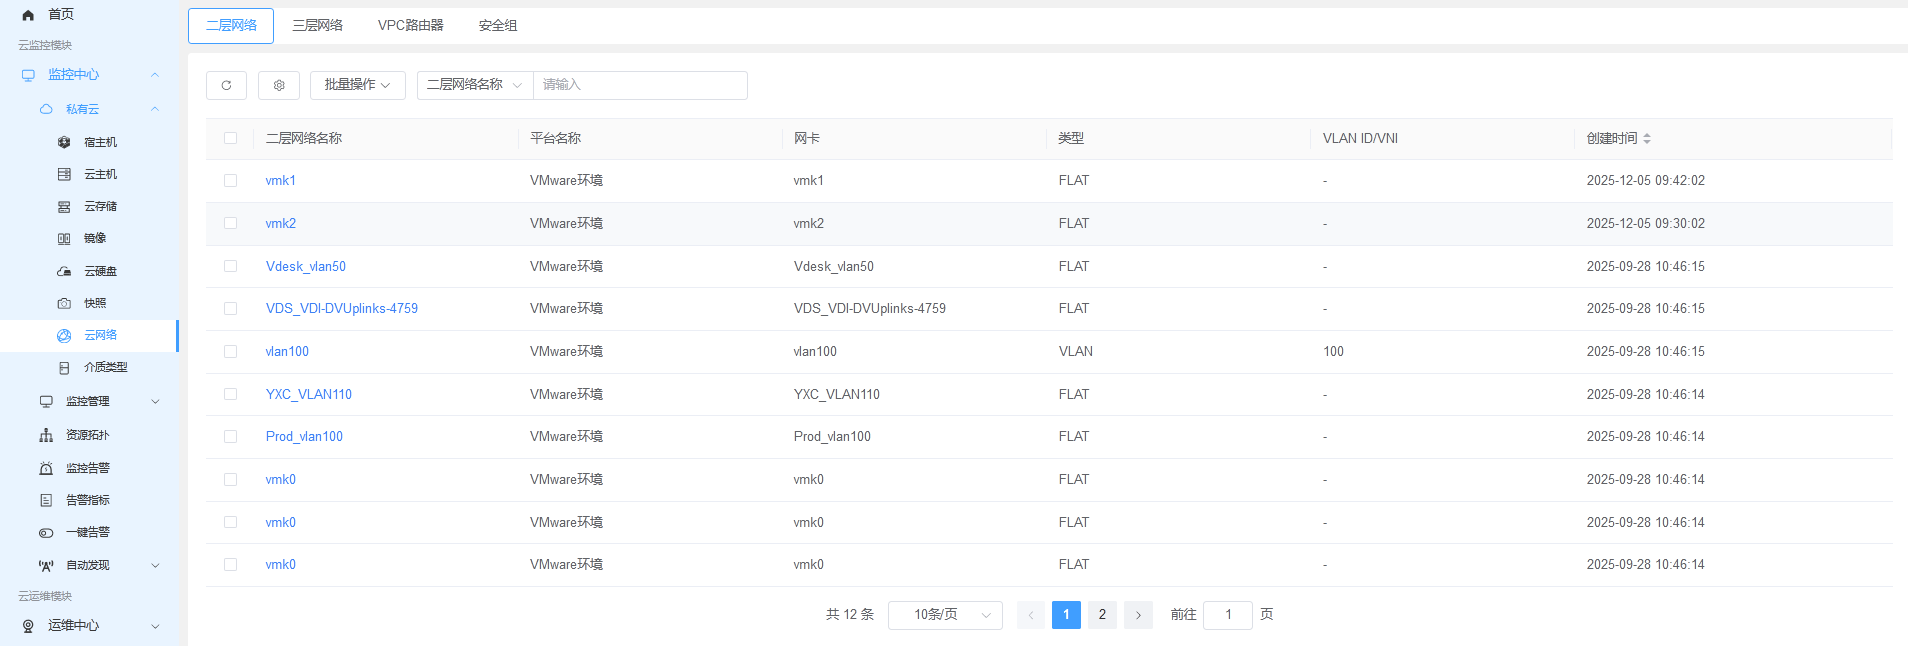Open the 10条/页 page size dropdown

coord(945,615)
